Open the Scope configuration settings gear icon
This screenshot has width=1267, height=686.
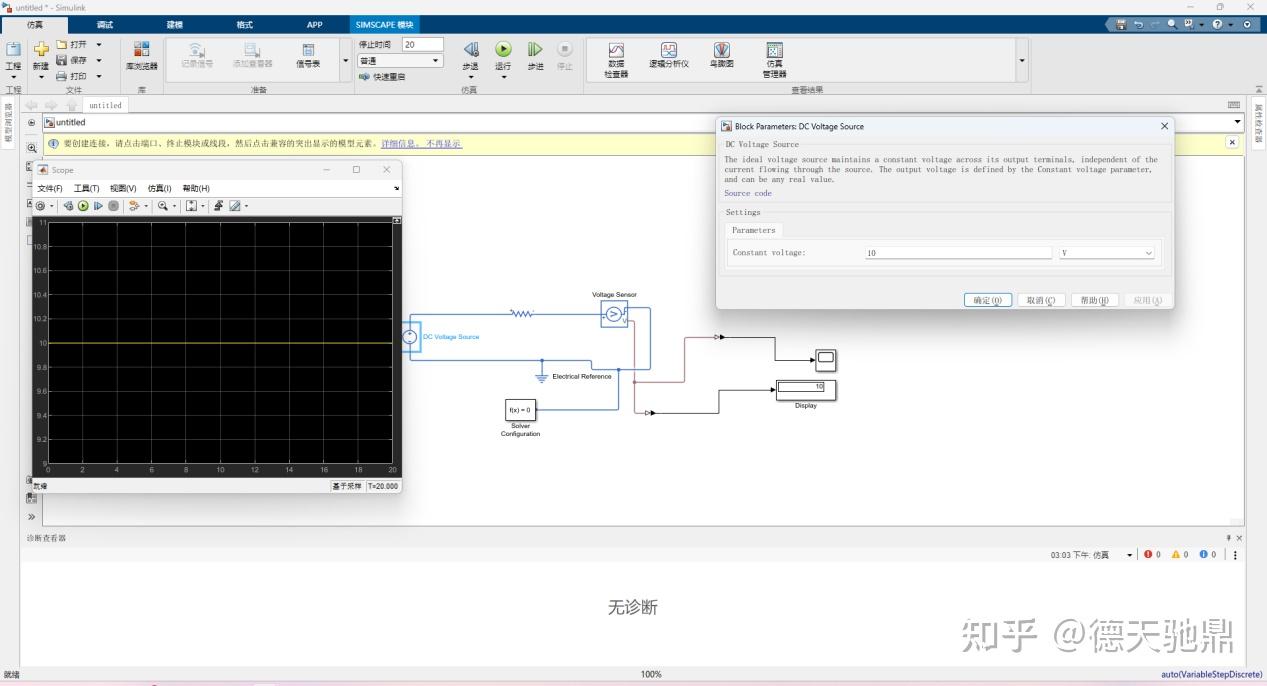click(40, 206)
